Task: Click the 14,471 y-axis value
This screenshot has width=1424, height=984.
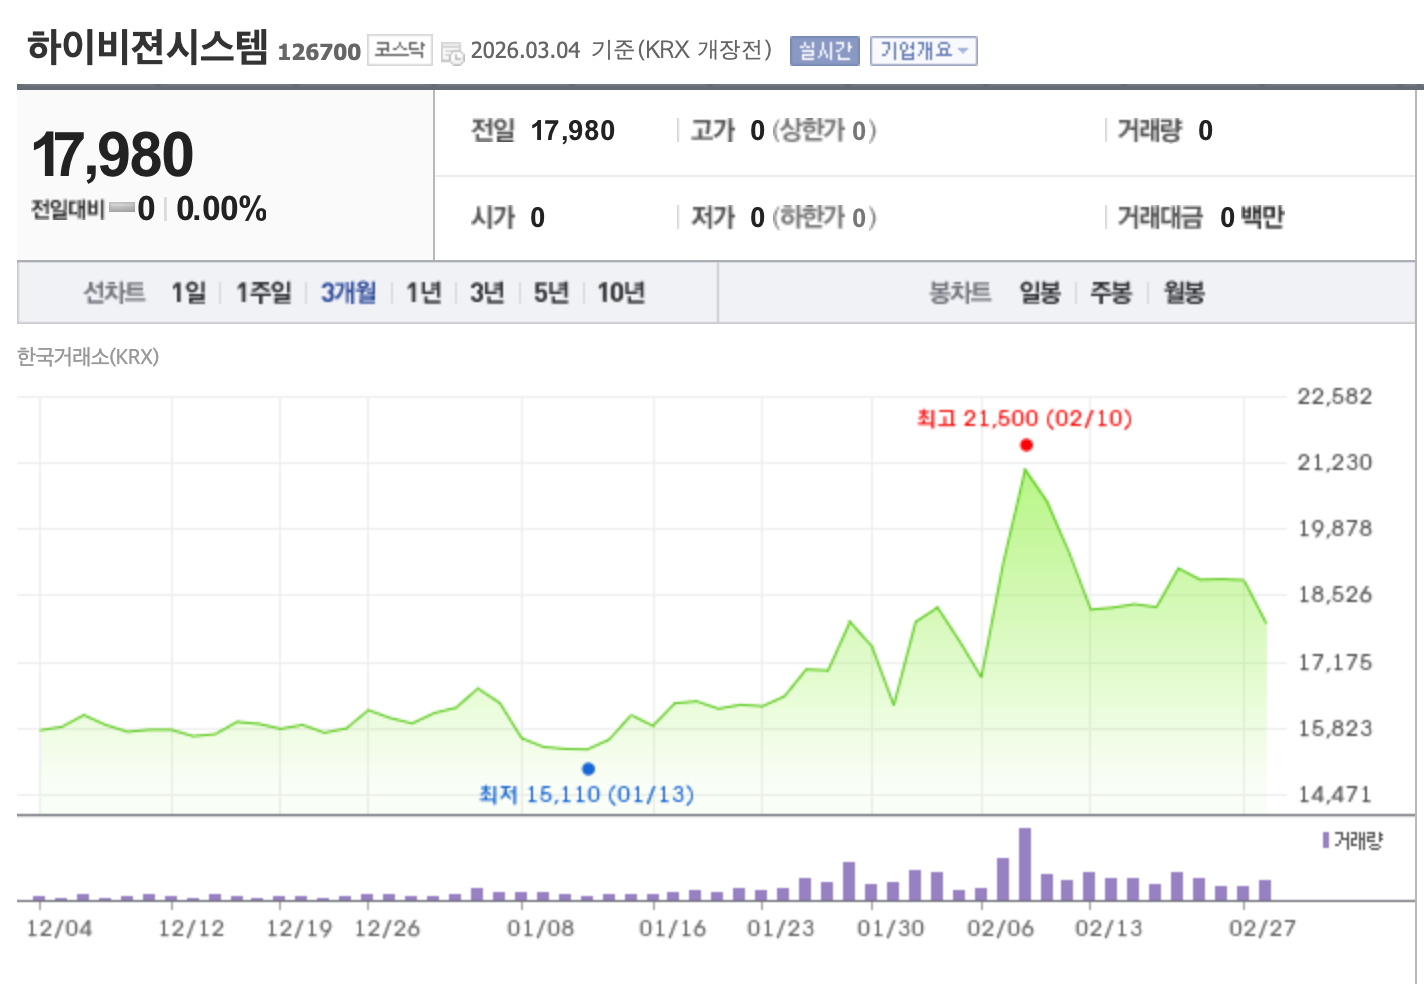Action: [x=1335, y=794]
